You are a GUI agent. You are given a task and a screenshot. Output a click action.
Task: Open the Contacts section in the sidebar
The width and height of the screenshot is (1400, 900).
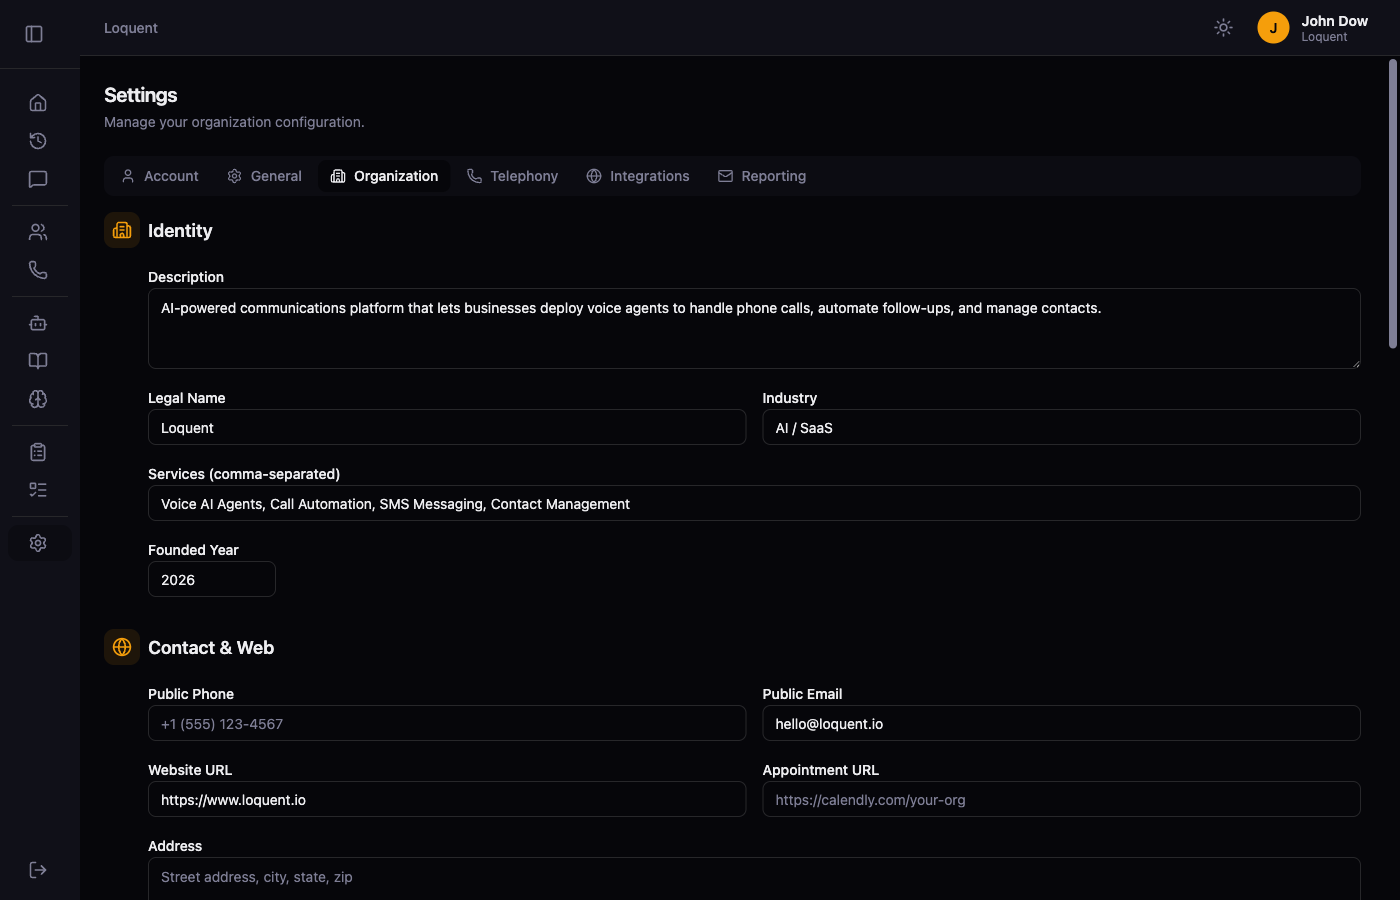37,231
